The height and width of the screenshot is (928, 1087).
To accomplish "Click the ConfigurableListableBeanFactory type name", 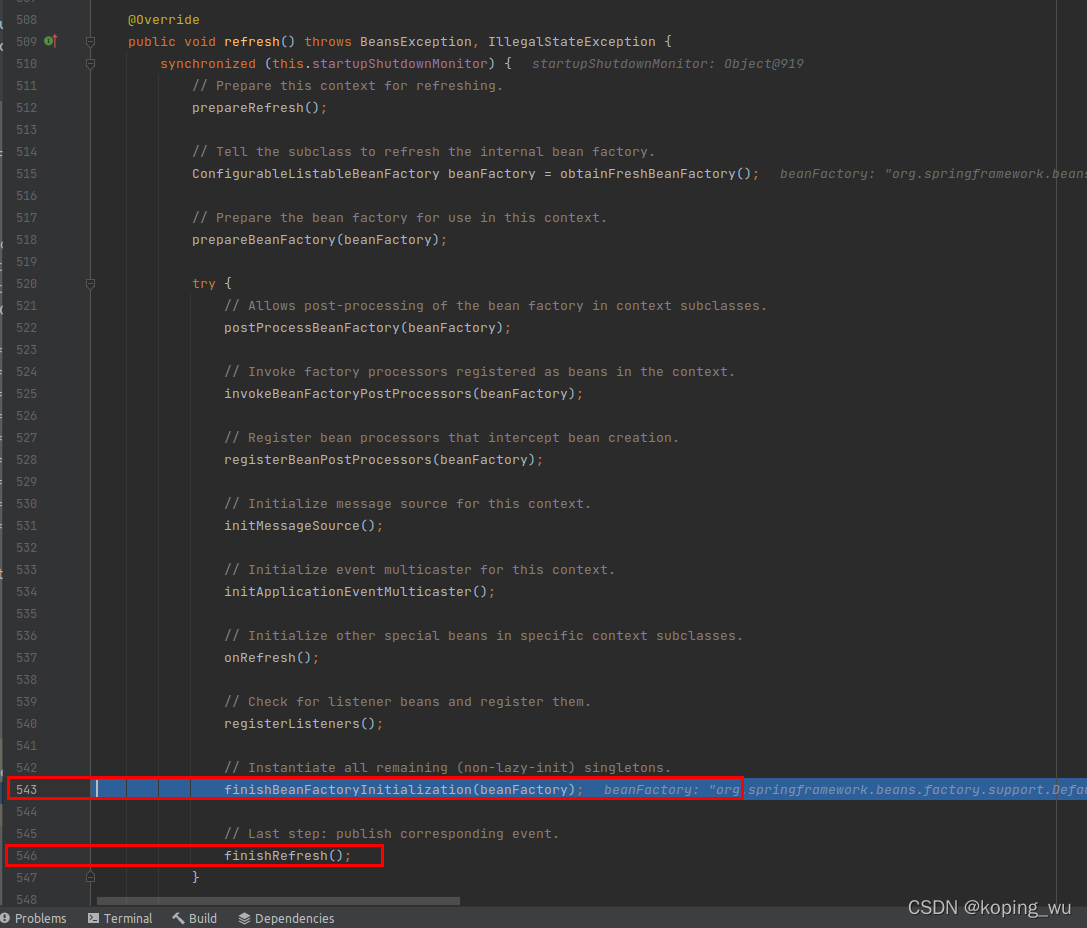I will [x=315, y=173].
